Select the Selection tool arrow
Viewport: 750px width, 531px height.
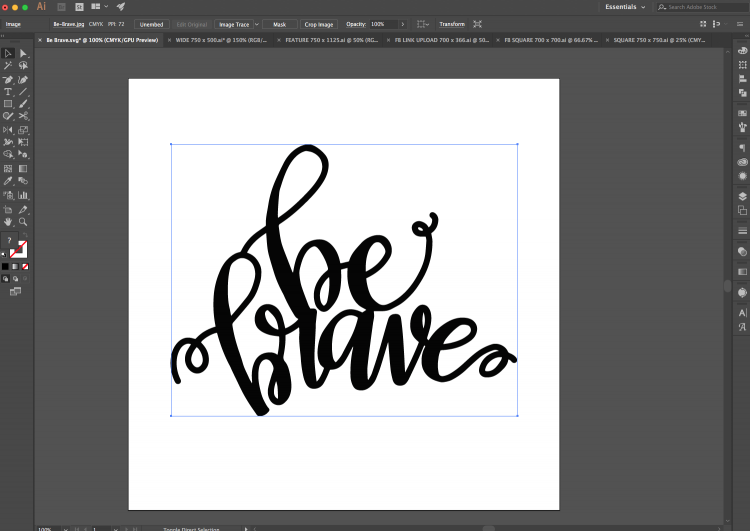point(8,53)
